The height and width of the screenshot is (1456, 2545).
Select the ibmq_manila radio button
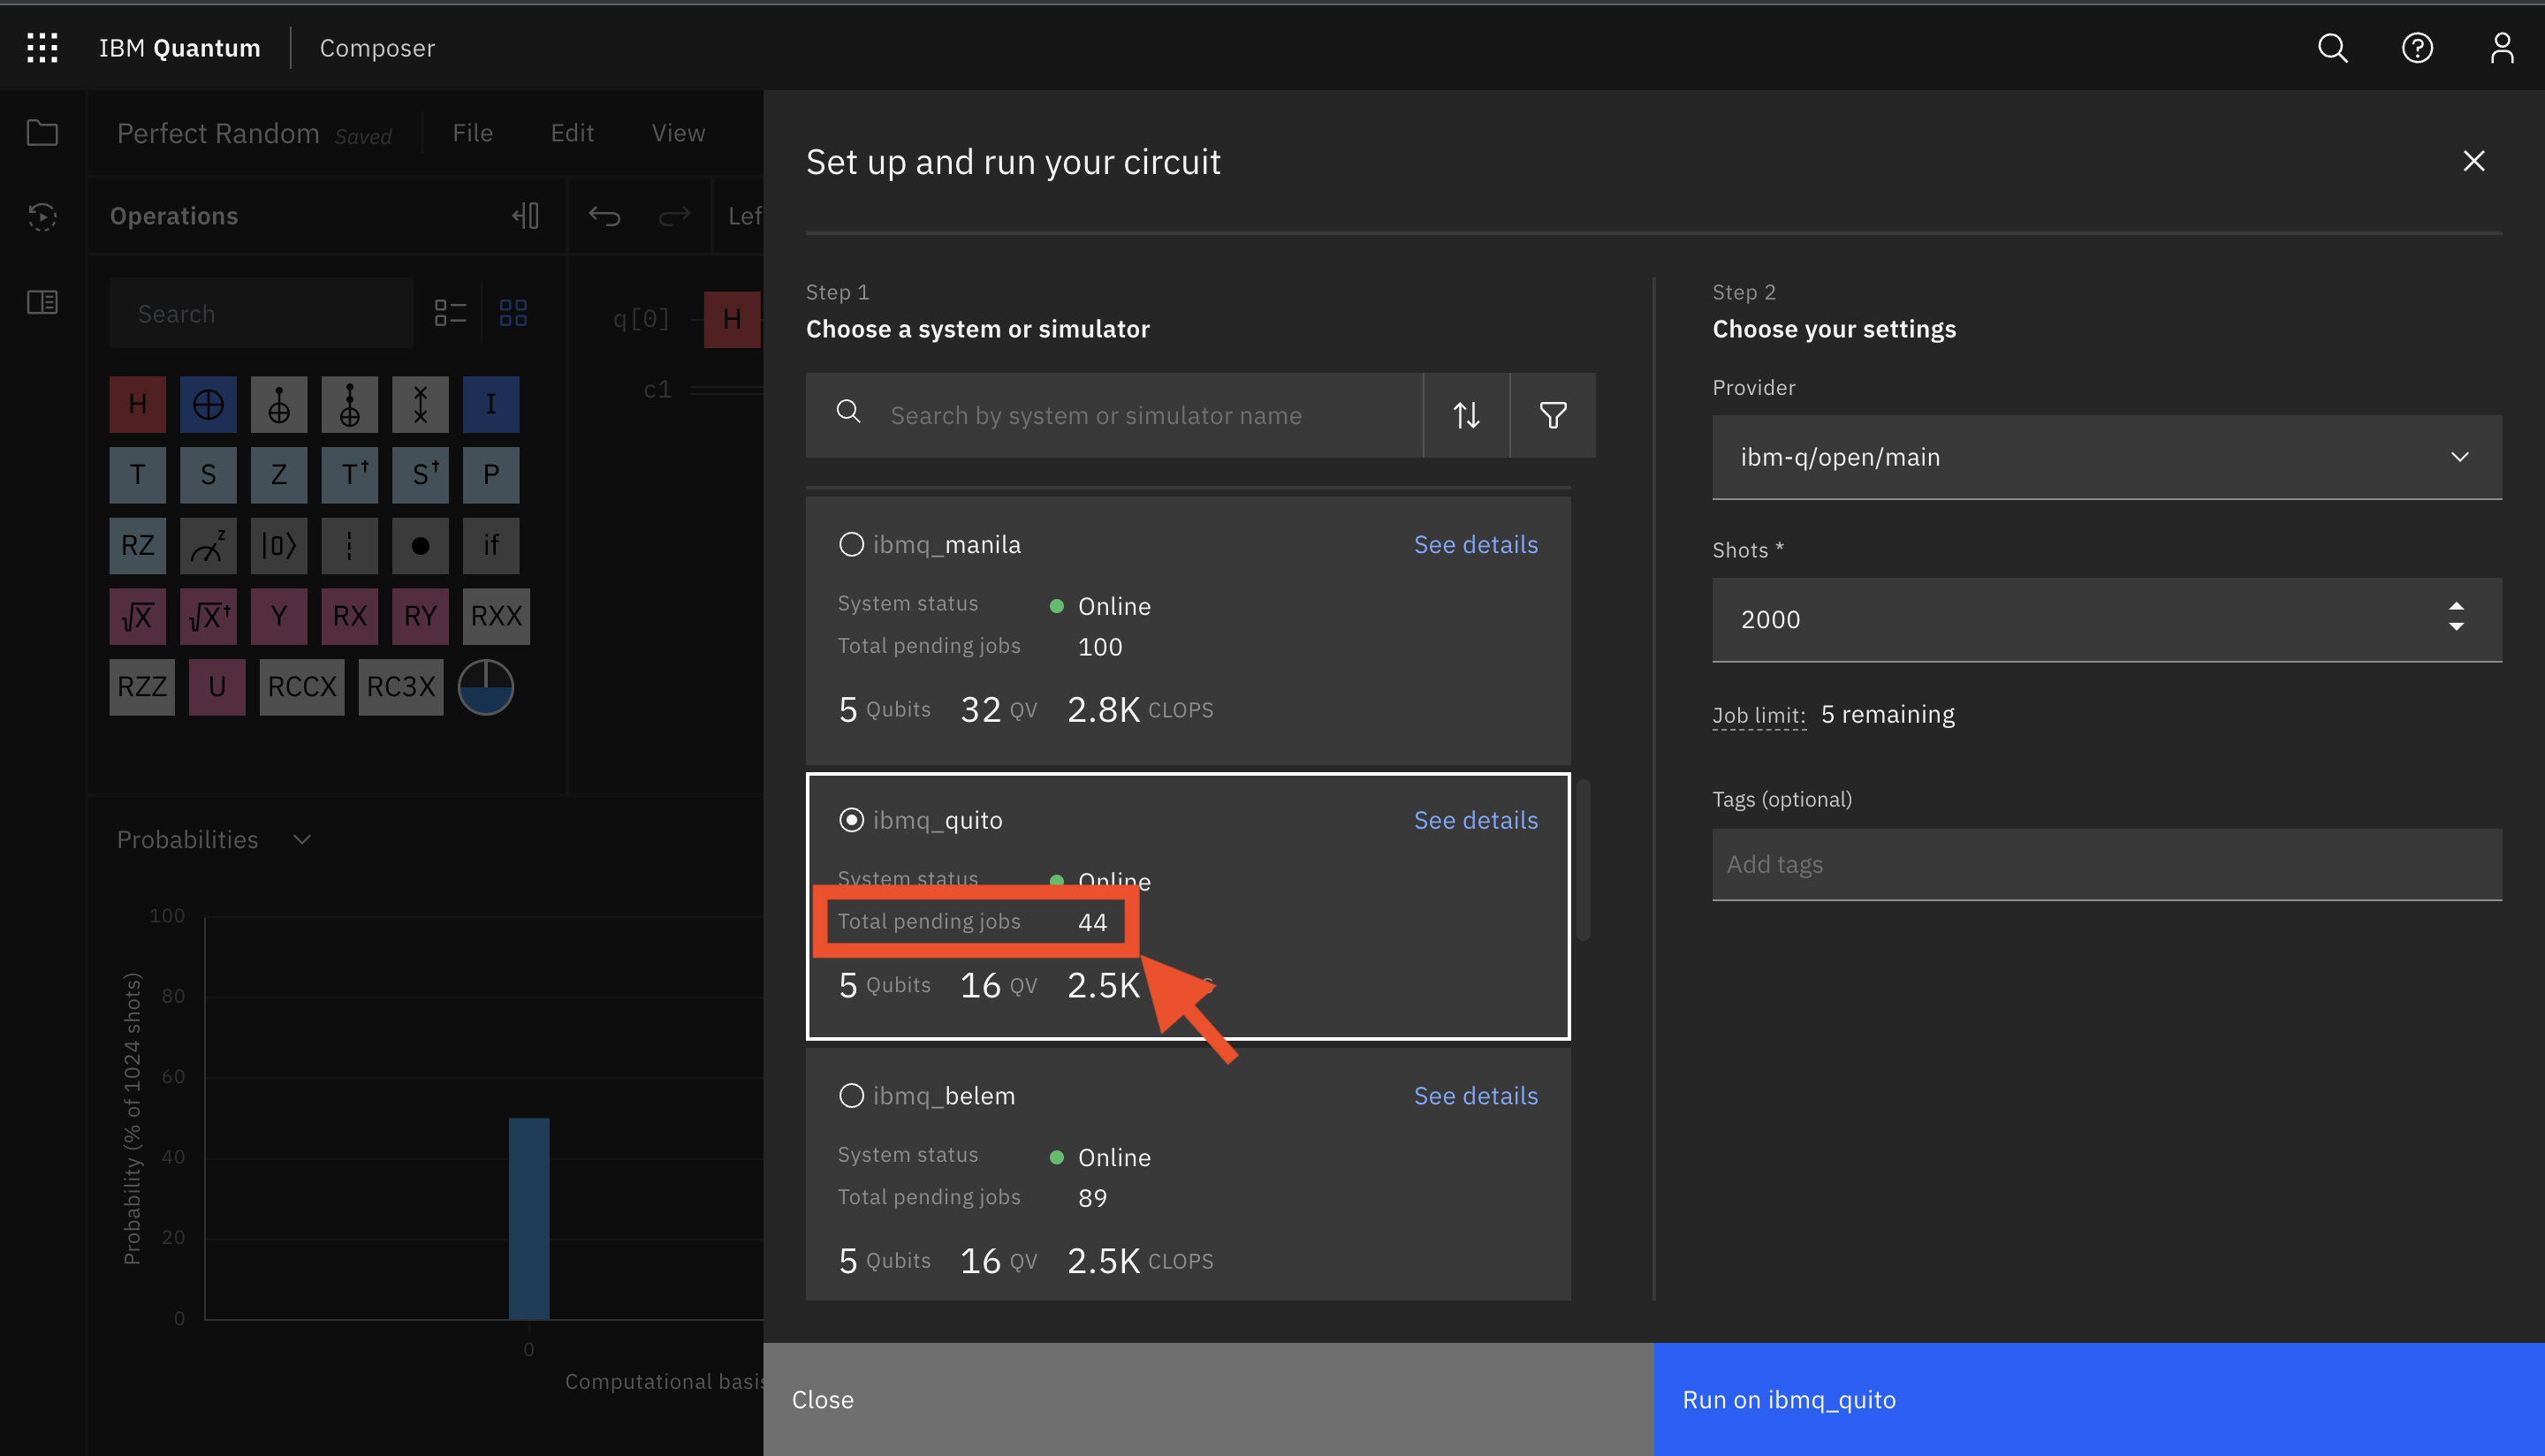[x=851, y=544]
